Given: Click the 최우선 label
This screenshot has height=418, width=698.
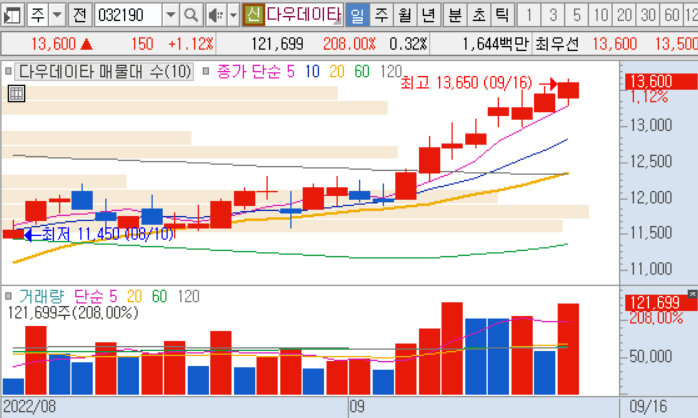Looking at the screenshot, I should point(557,44).
